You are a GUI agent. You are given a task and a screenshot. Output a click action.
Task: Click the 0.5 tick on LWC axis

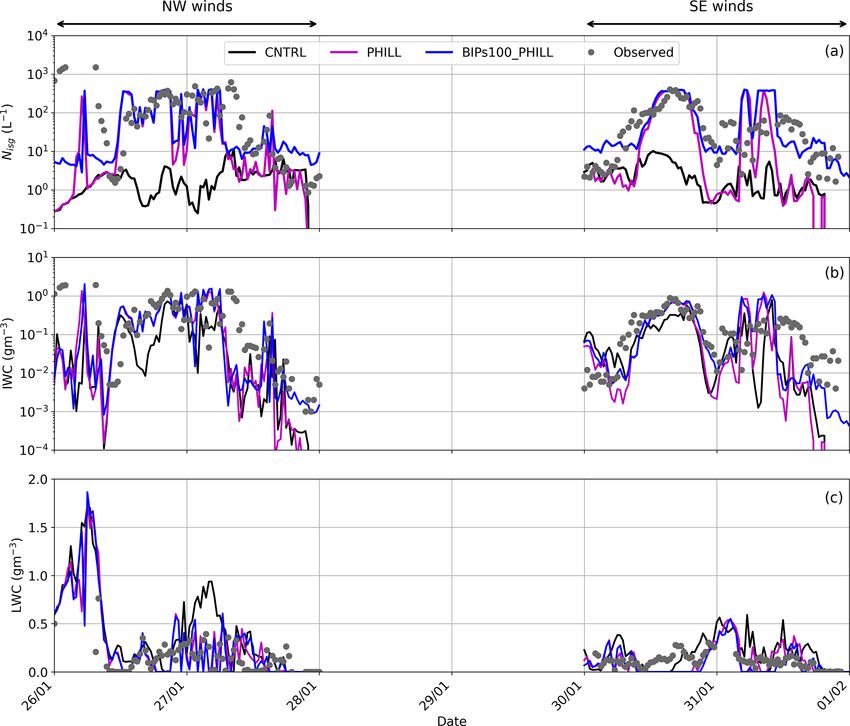(38, 624)
